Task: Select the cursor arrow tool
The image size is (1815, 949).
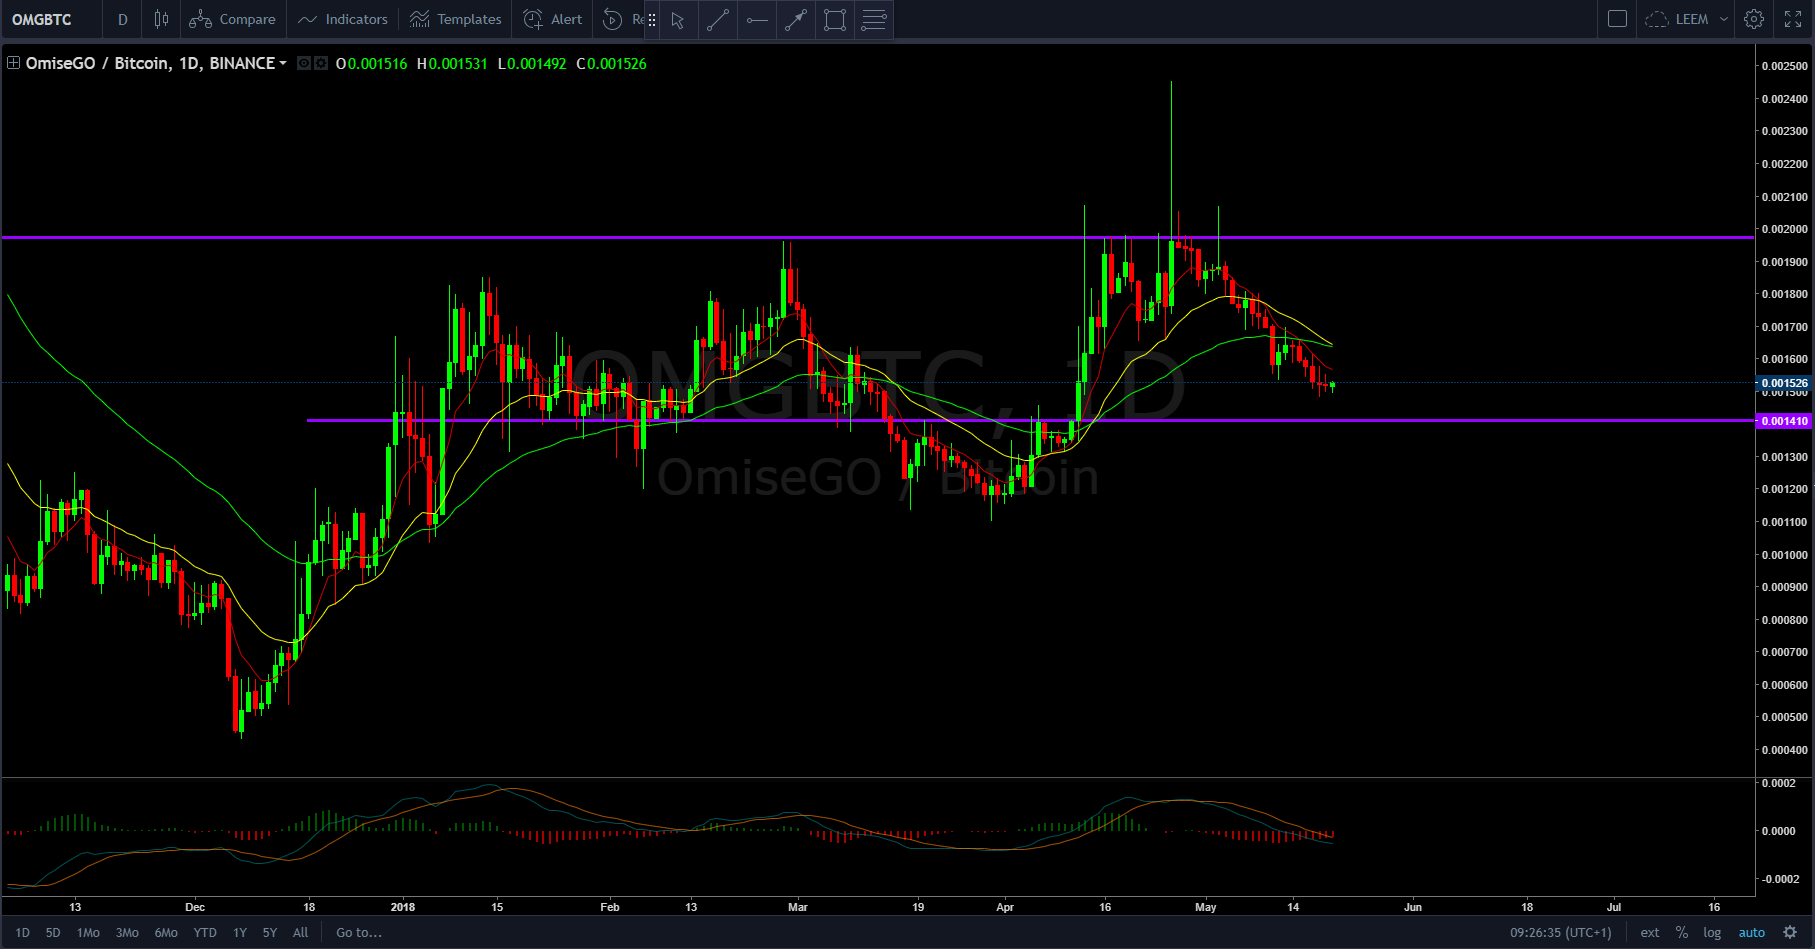Action: (678, 19)
